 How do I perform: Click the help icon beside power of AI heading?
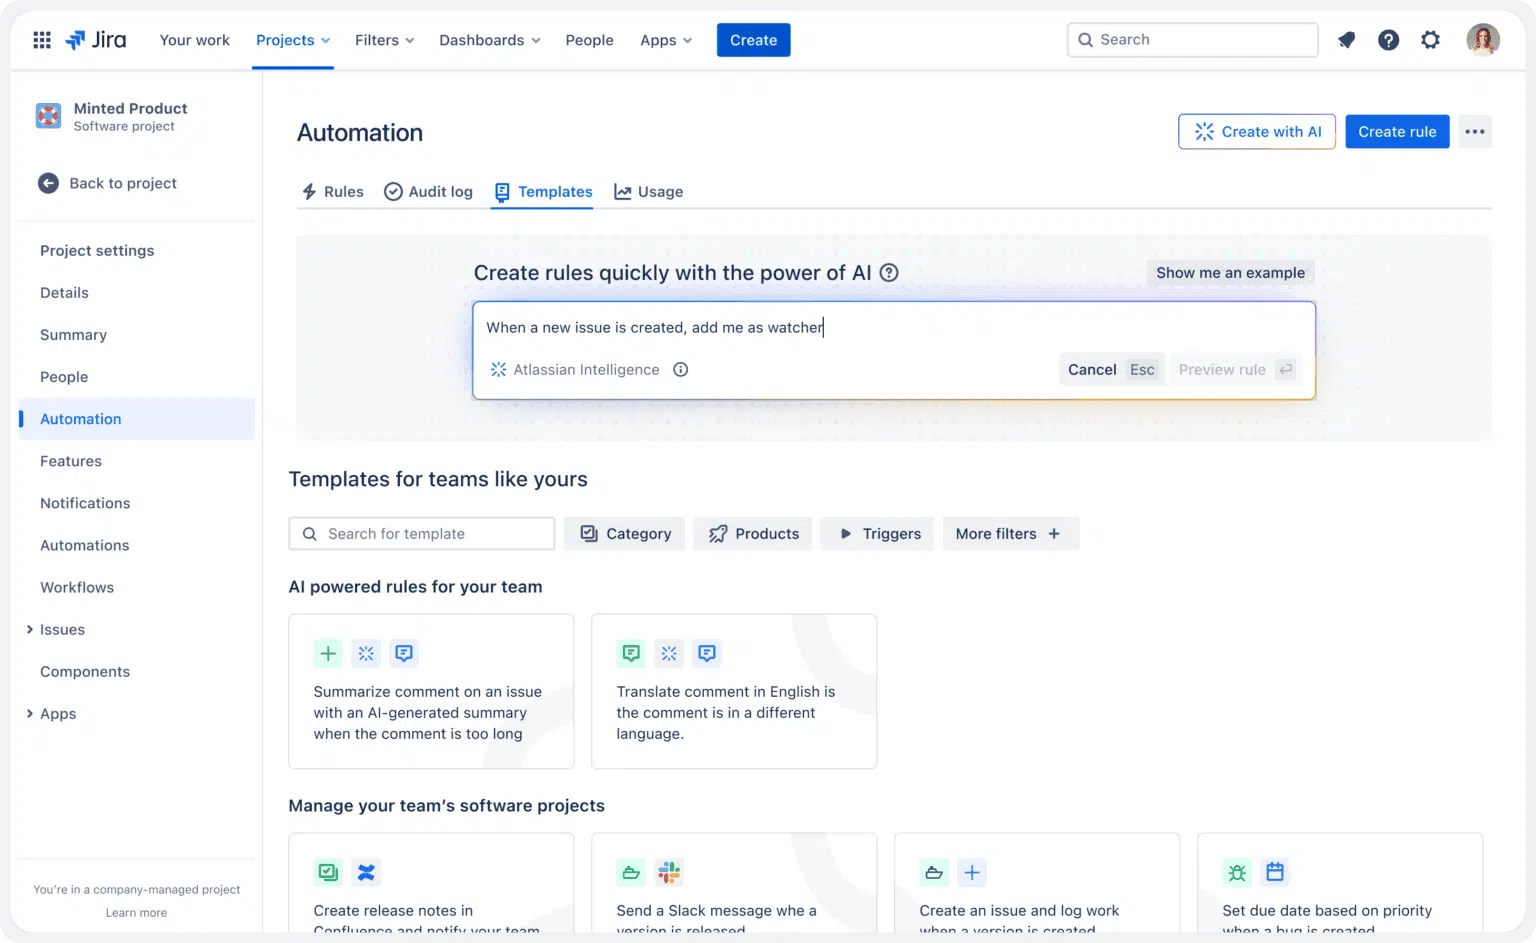(889, 273)
